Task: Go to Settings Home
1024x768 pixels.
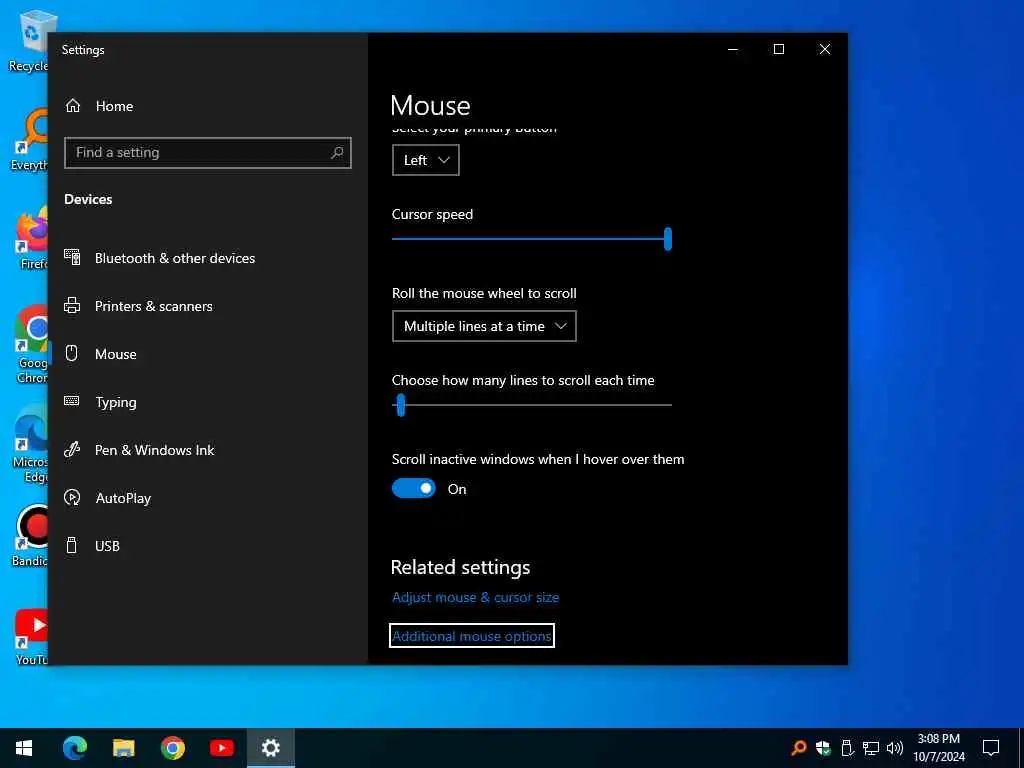Action: point(99,106)
